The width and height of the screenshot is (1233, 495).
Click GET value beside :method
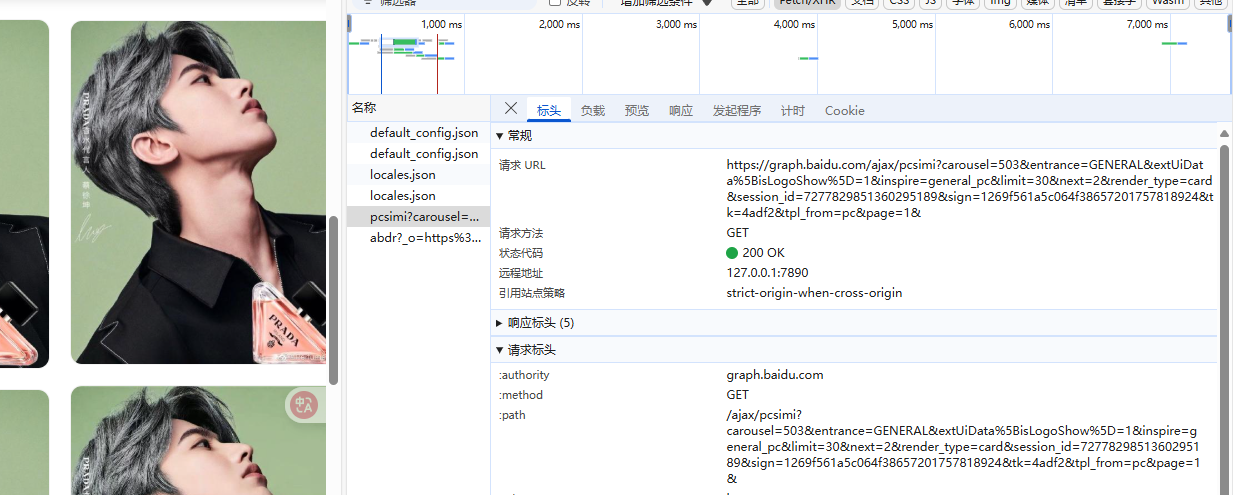coord(738,395)
